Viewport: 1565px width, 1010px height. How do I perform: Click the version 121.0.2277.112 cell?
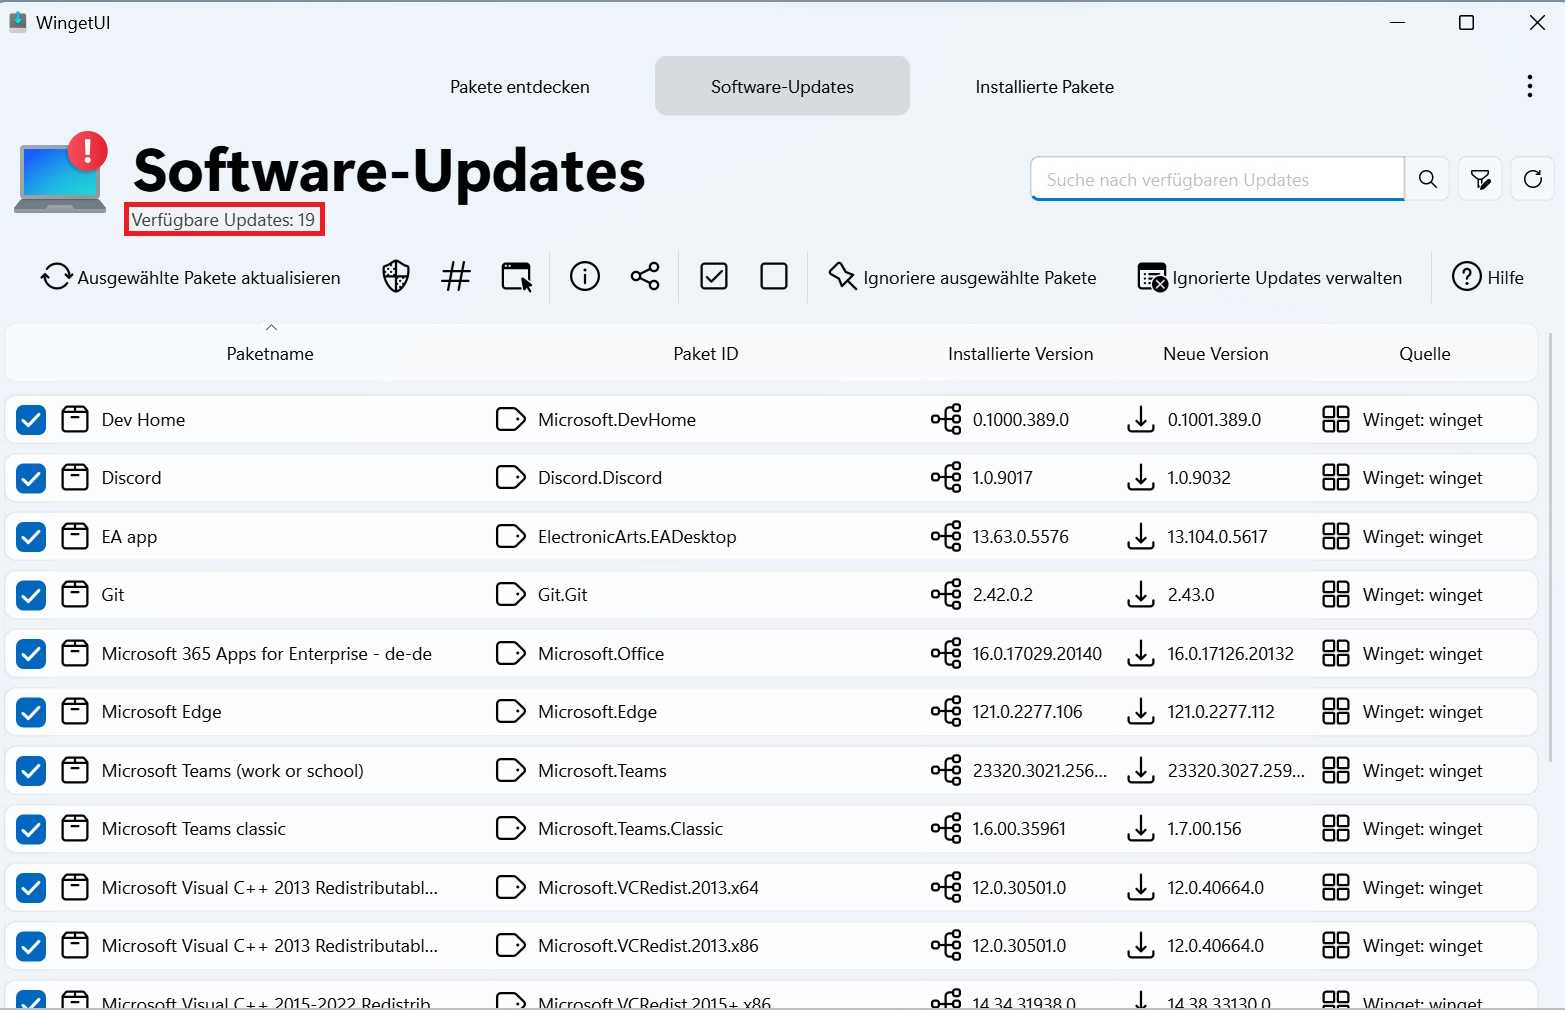[x=1221, y=712]
